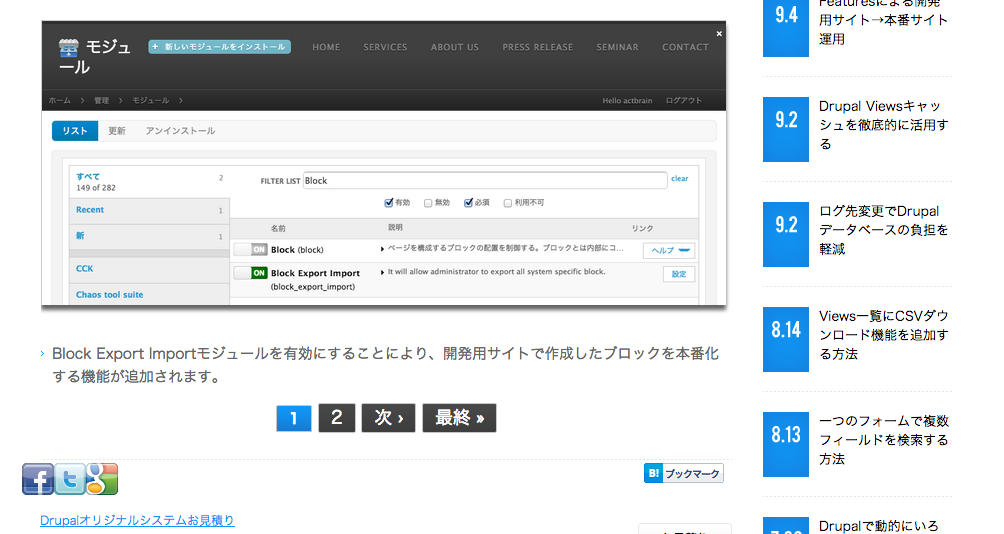Toggle the 有効 checkbox in the filter
Screen dimensions: 1004x534
click(389, 202)
